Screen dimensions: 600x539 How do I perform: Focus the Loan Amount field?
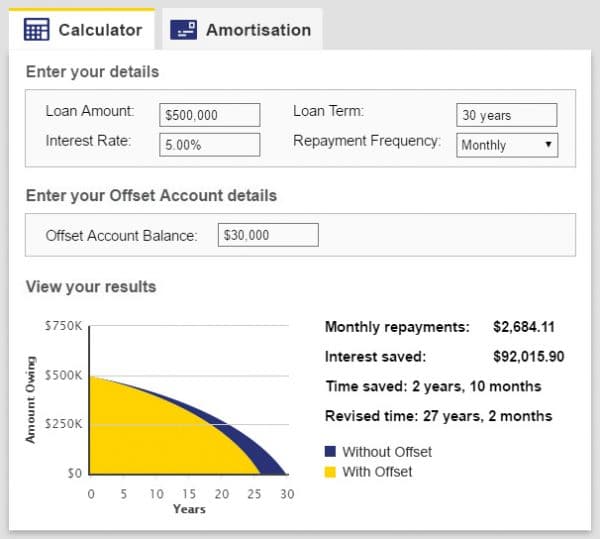coord(210,115)
